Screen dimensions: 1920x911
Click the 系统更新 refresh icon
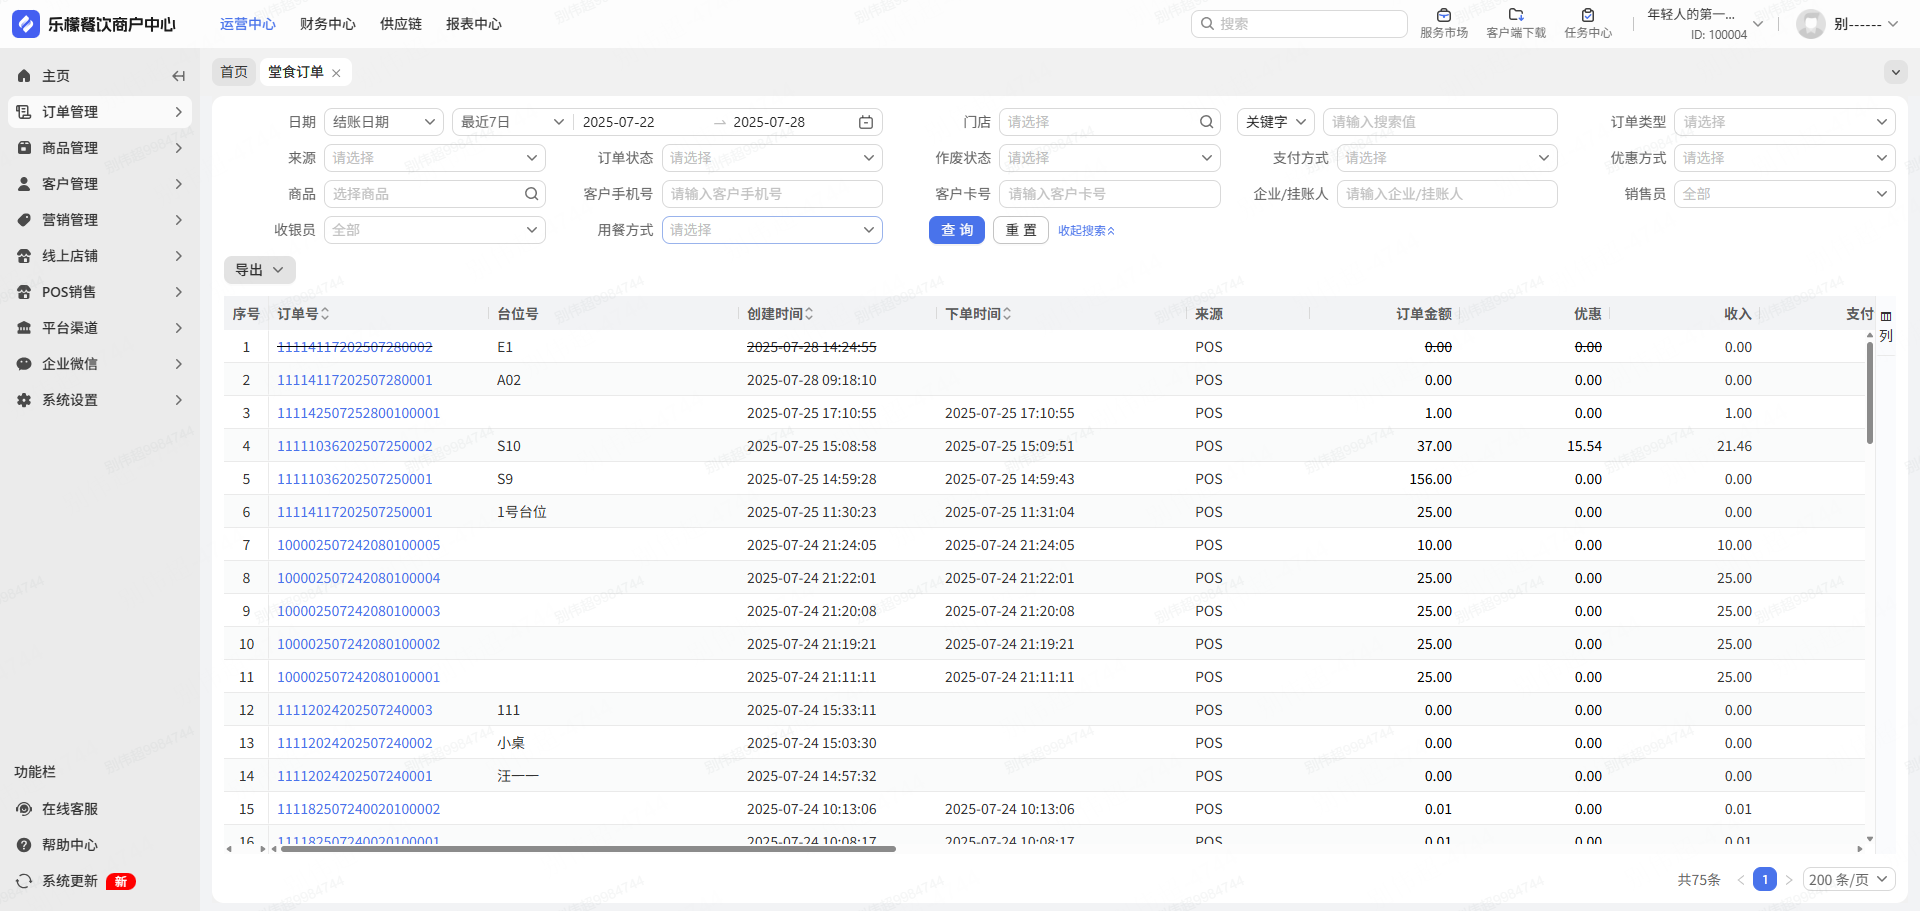pos(24,881)
